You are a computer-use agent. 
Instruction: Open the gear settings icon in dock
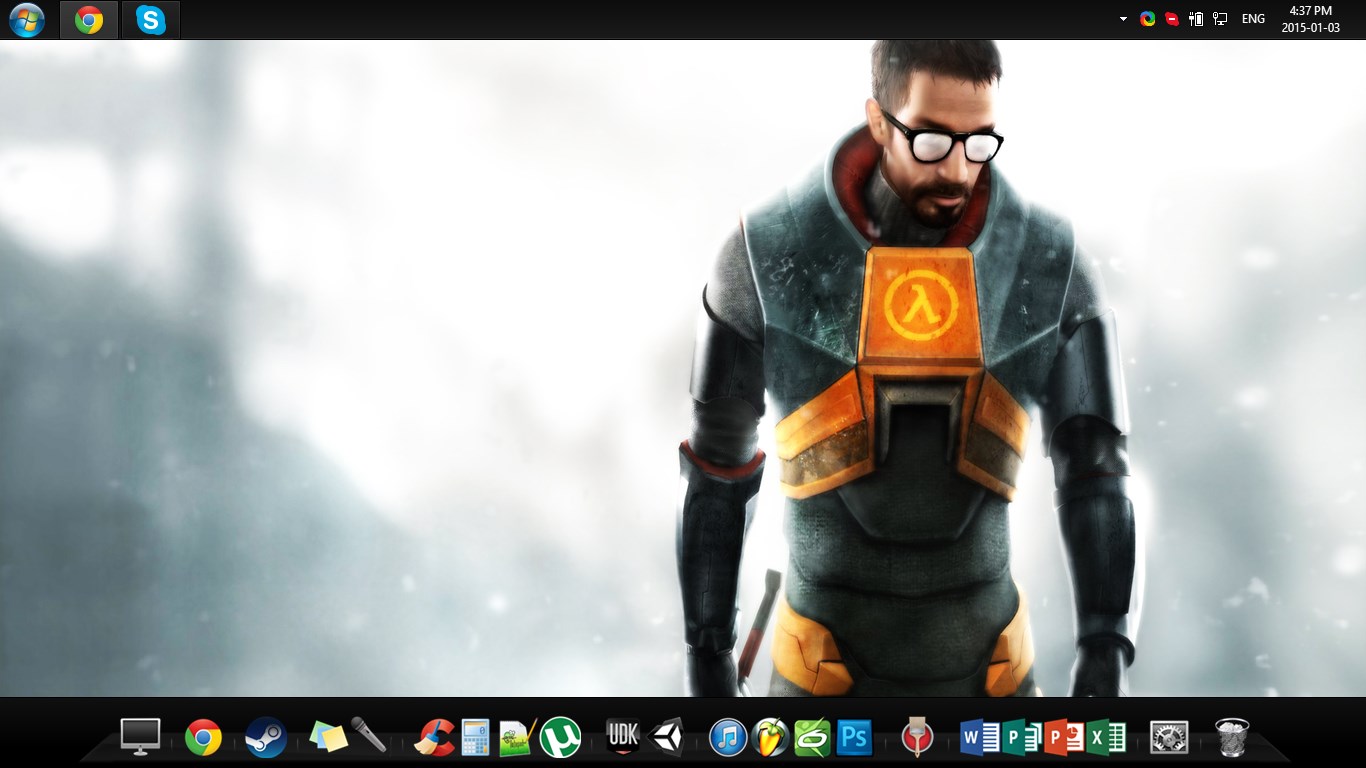point(1169,738)
